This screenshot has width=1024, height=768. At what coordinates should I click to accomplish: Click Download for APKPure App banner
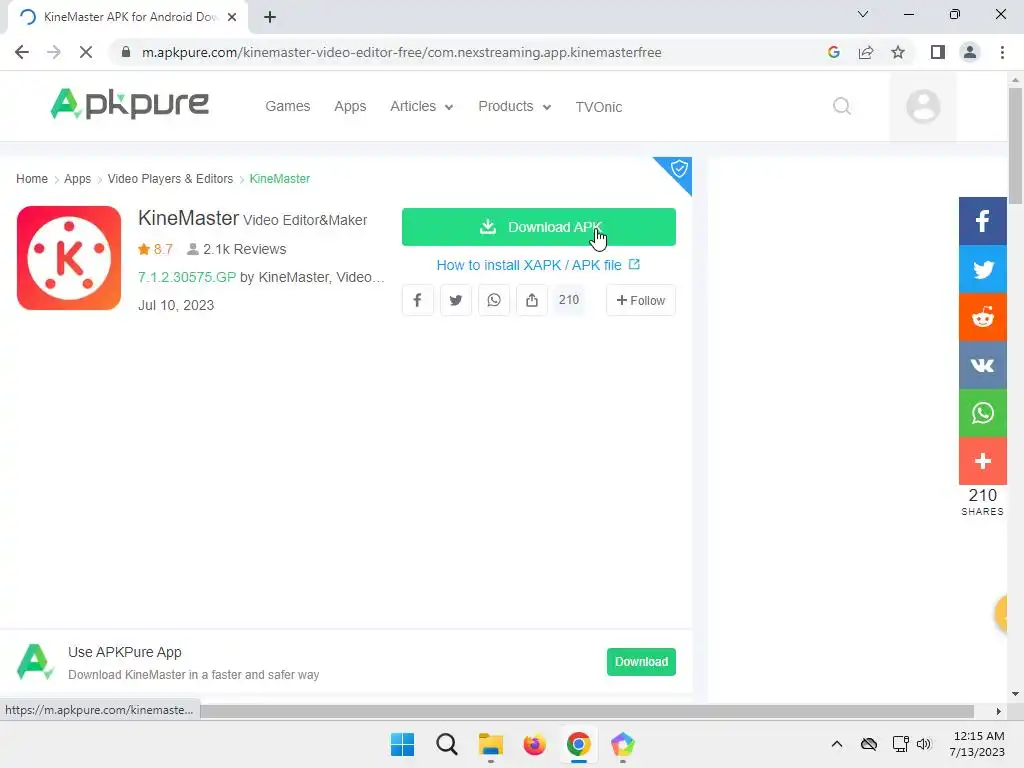tap(641, 662)
